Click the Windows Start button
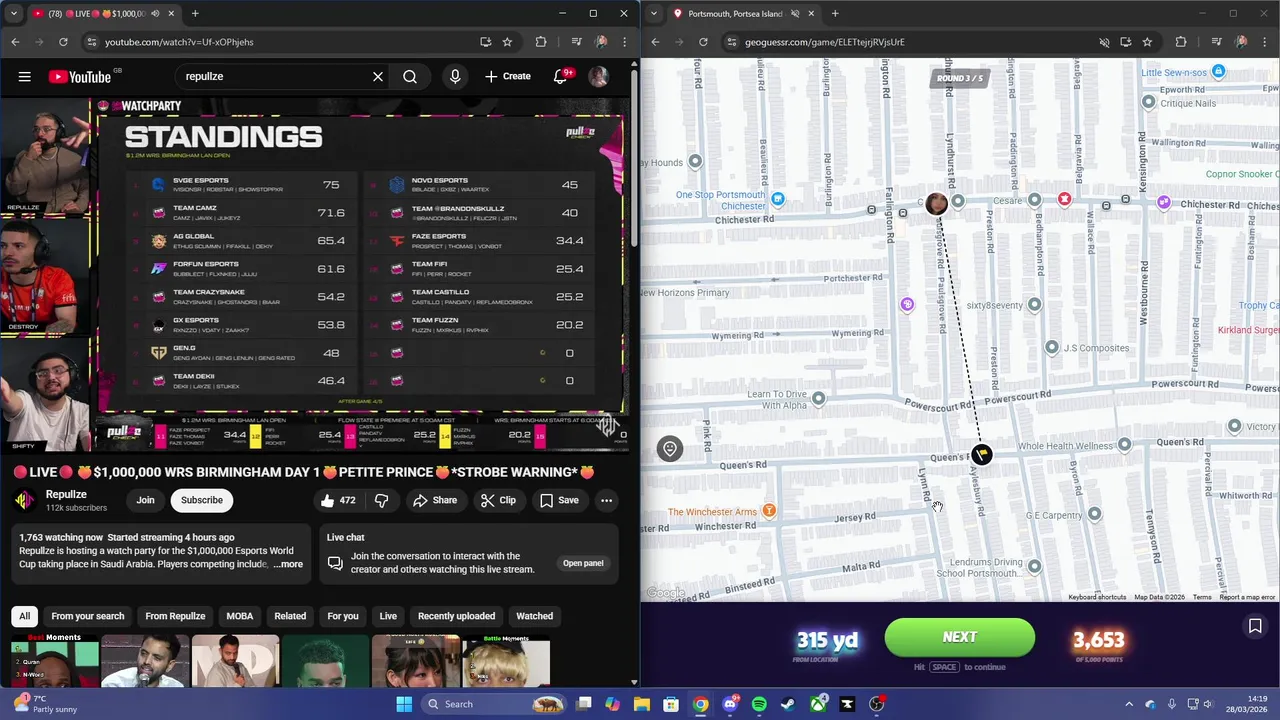The width and height of the screenshot is (1280, 720). click(404, 704)
